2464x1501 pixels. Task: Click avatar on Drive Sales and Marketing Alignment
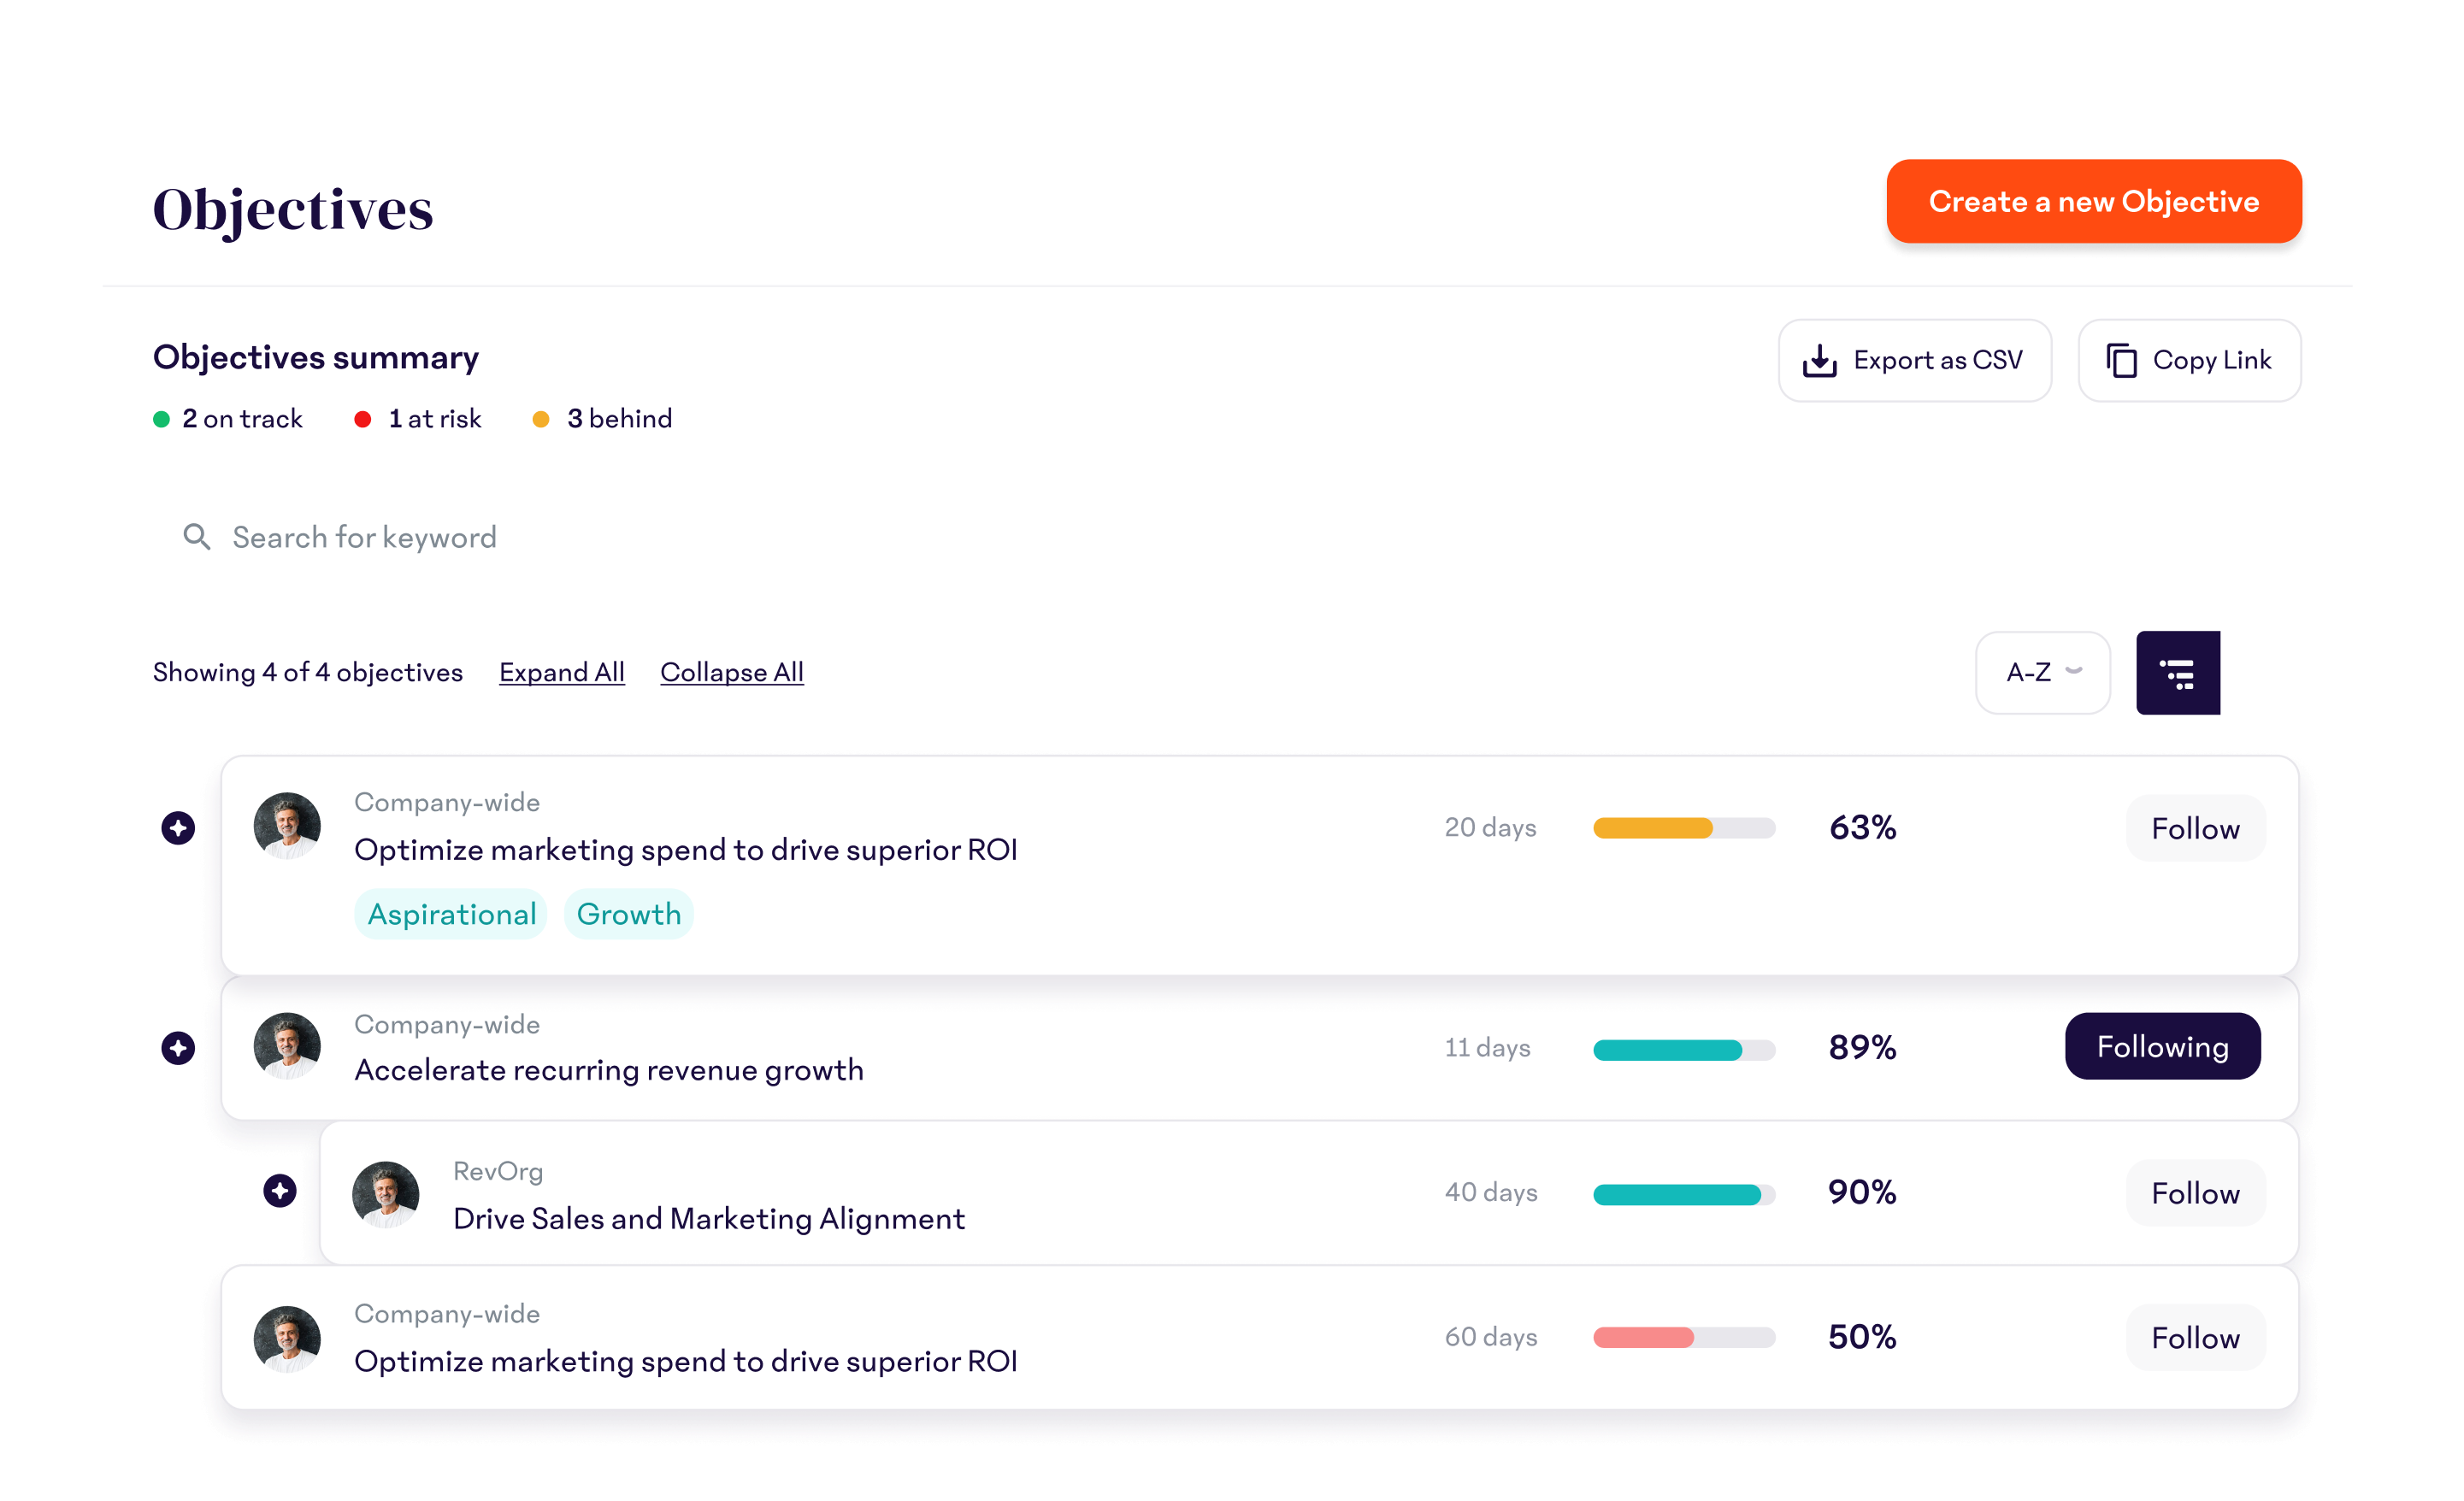pyautogui.click(x=385, y=1193)
